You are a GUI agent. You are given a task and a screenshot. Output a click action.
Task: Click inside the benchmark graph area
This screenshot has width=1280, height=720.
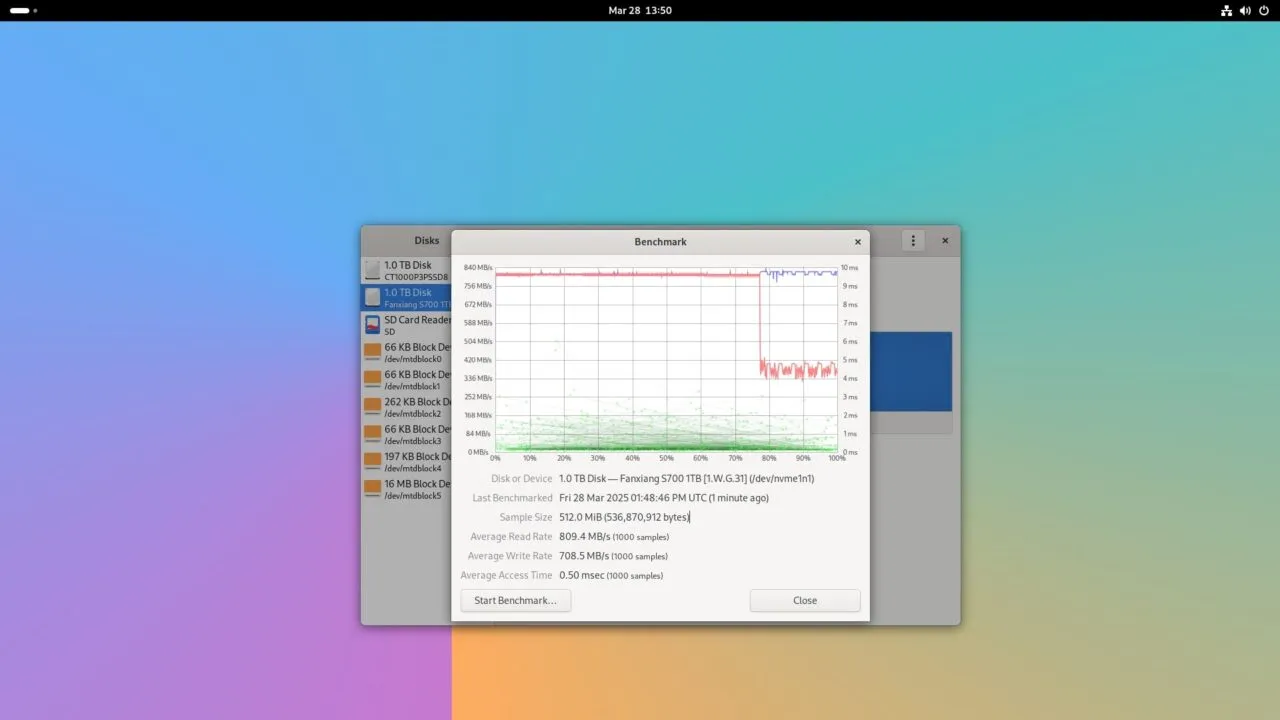click(666, 360)
